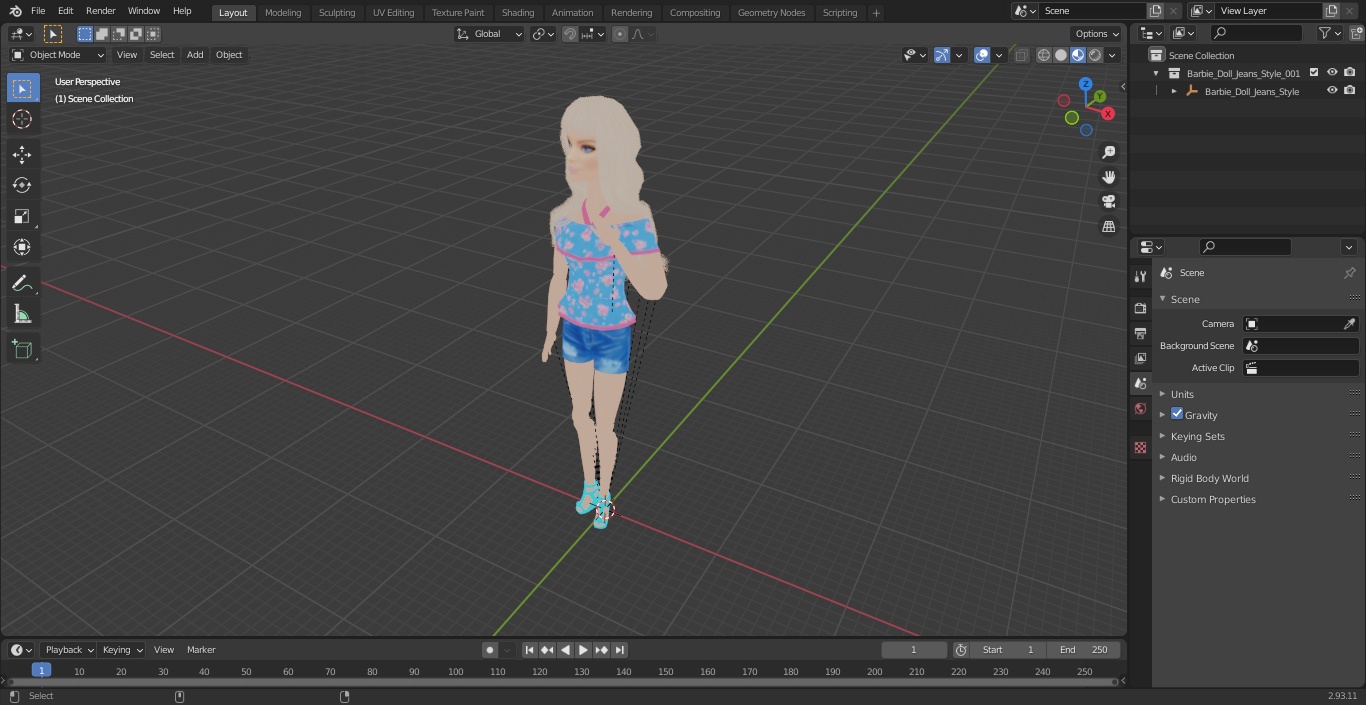Open the Options dropdown
This screenshot has height=705, width=1366.
1096,34
